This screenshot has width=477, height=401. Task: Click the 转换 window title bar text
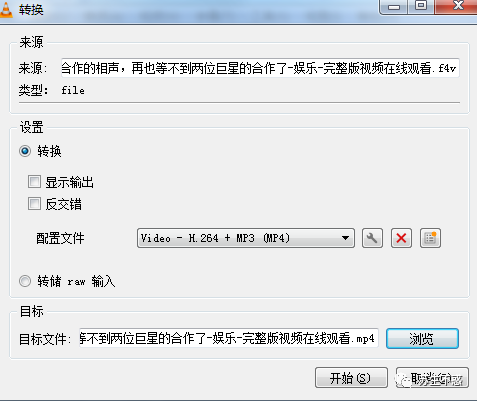tap(31, 10)
